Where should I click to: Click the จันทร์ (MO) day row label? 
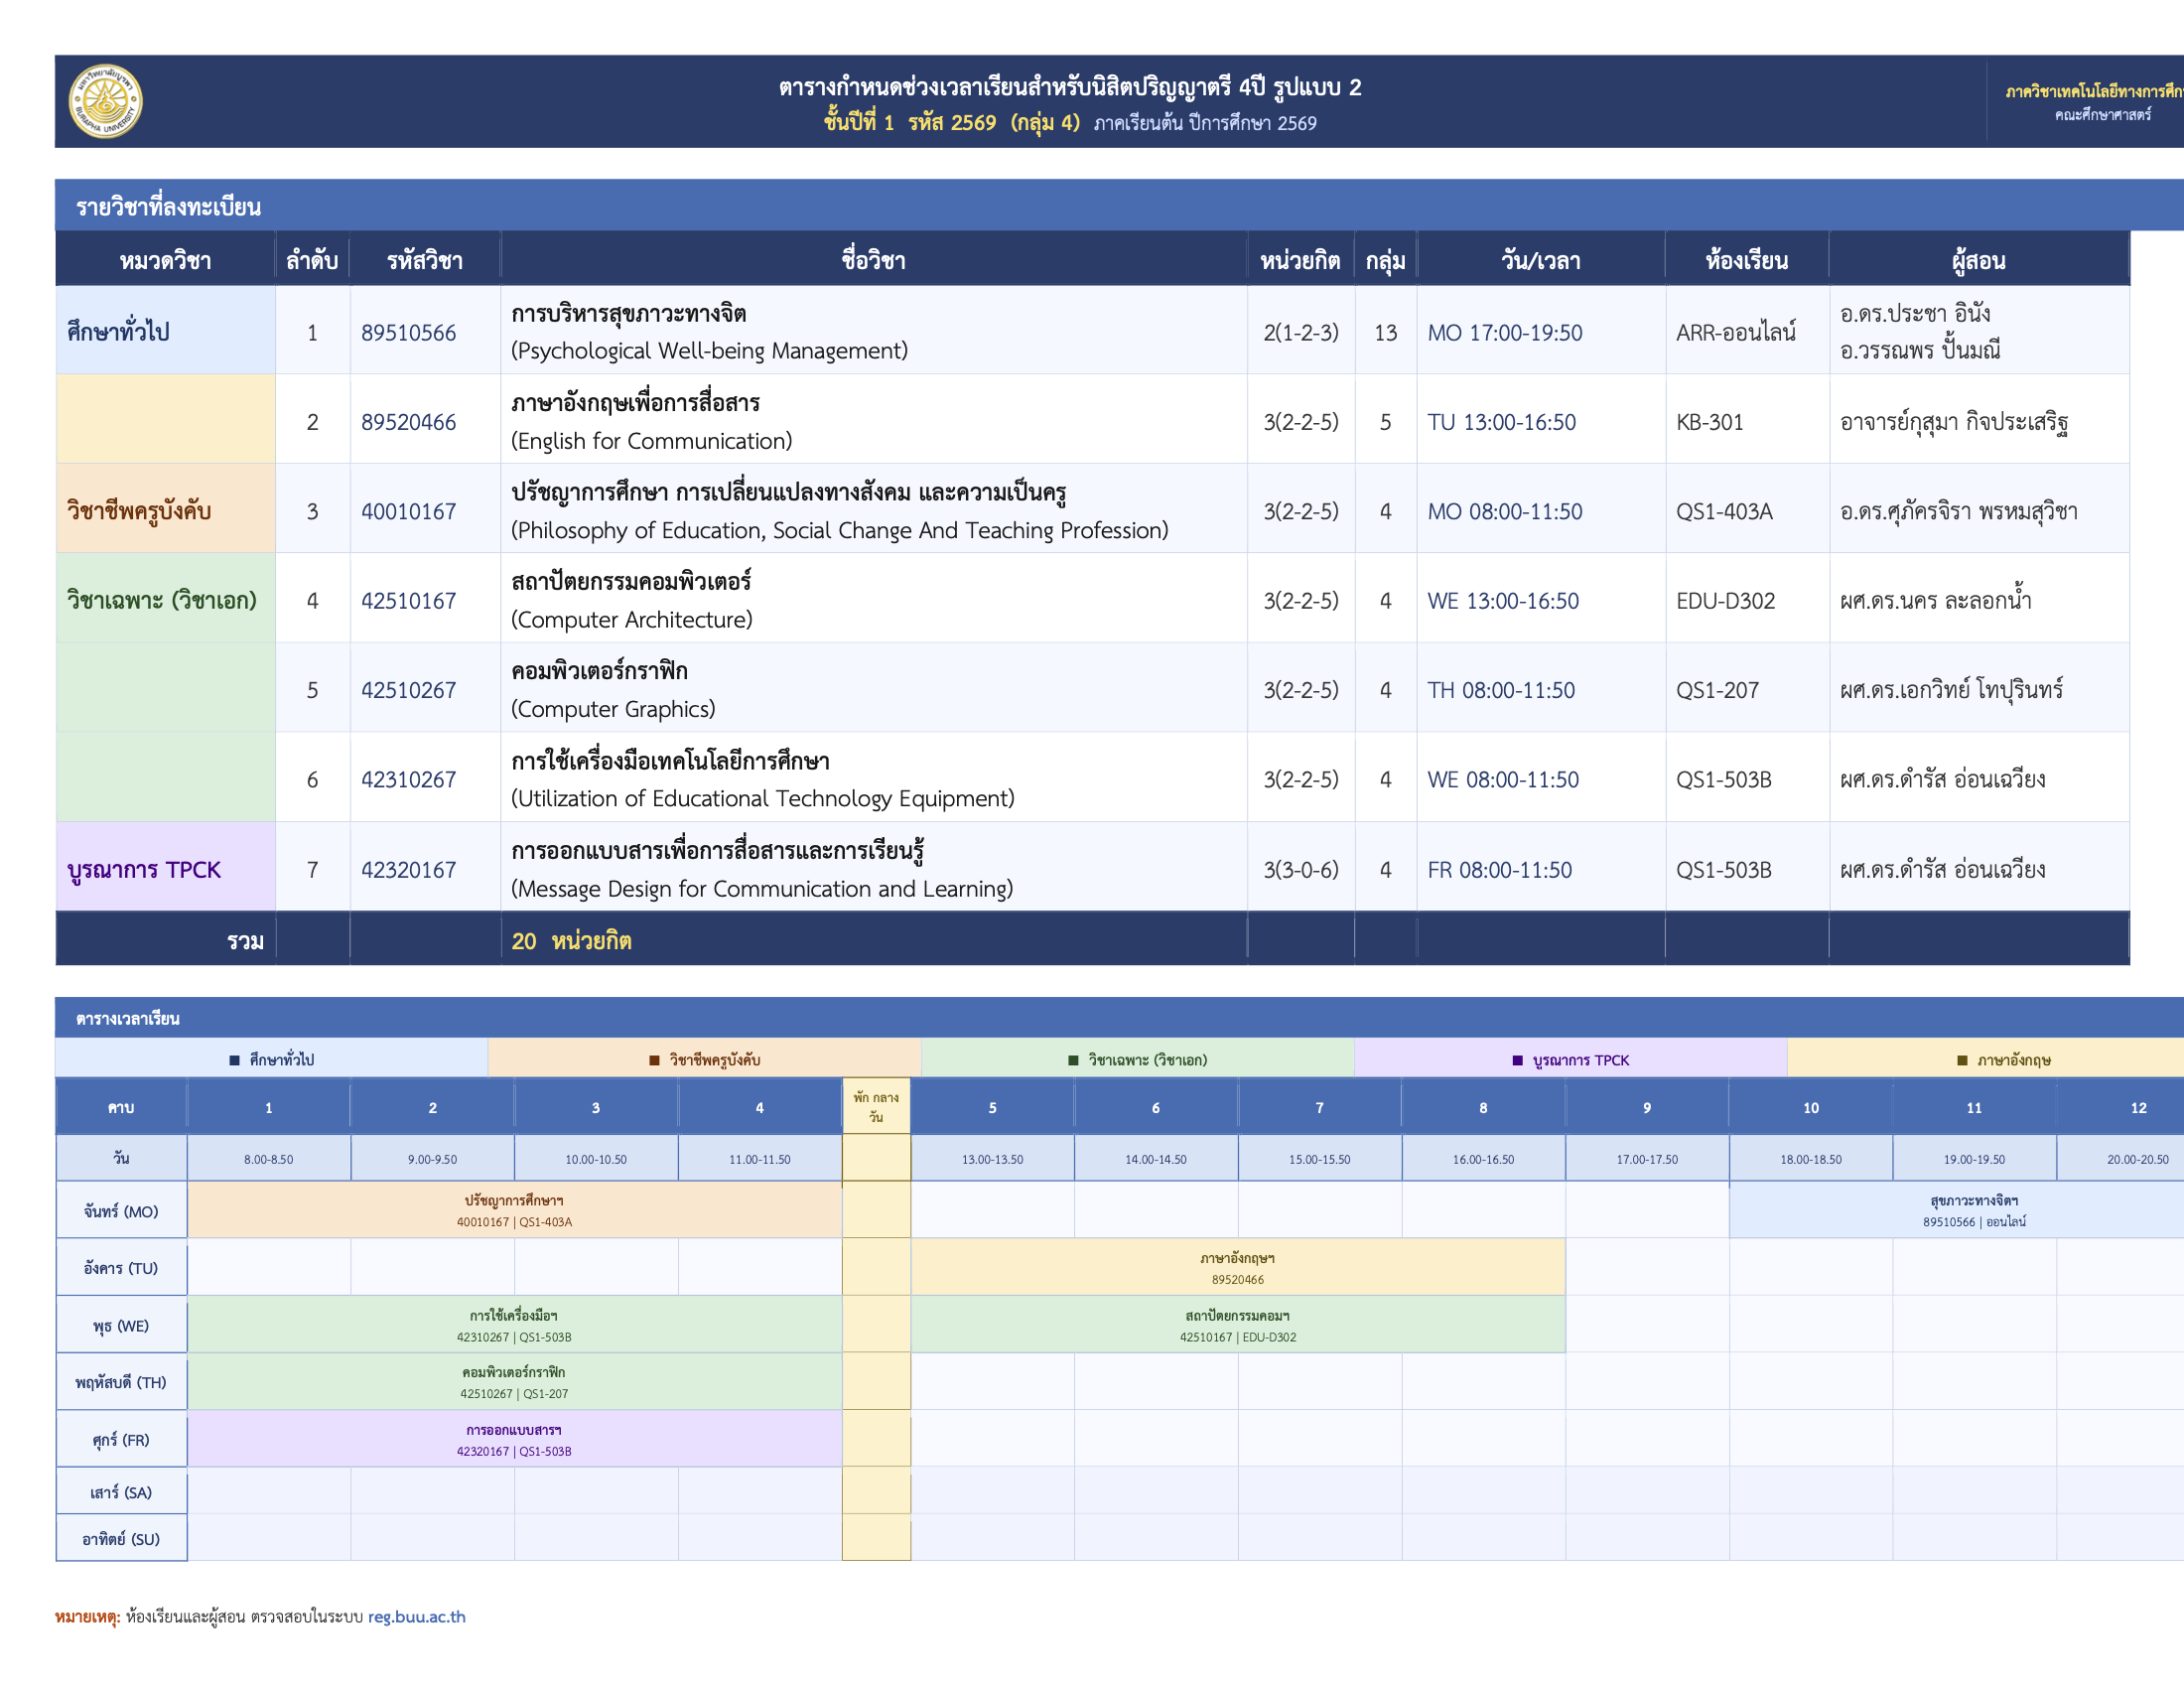click(x=121, y=1210)
